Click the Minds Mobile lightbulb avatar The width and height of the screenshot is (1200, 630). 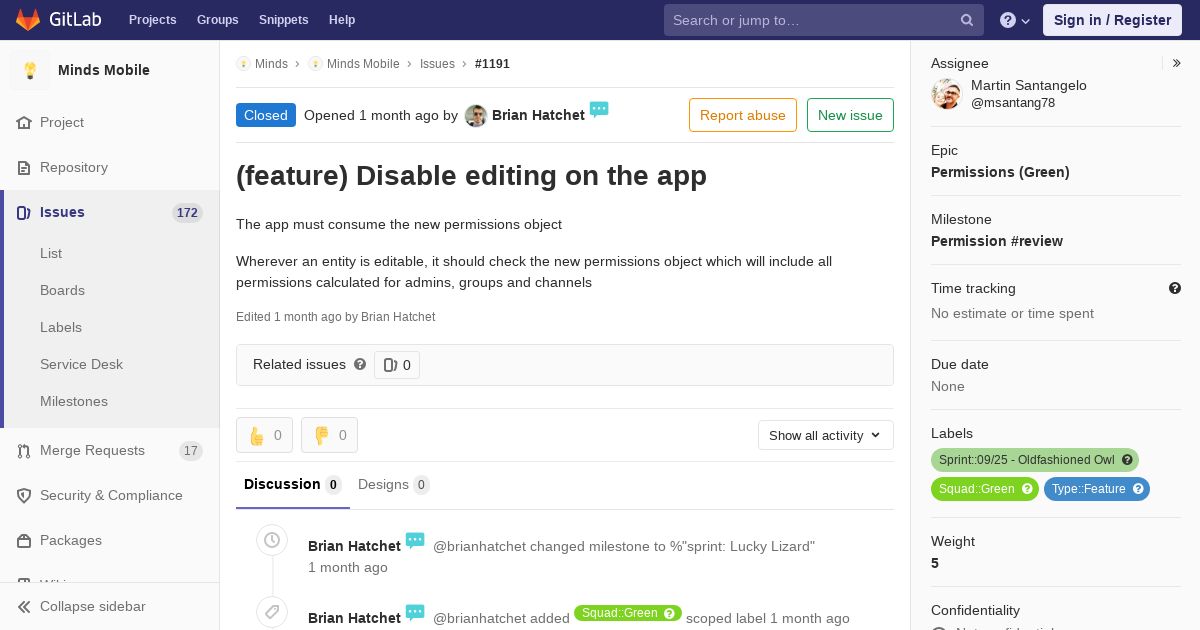pyautogui.click(x=30, y=70)
